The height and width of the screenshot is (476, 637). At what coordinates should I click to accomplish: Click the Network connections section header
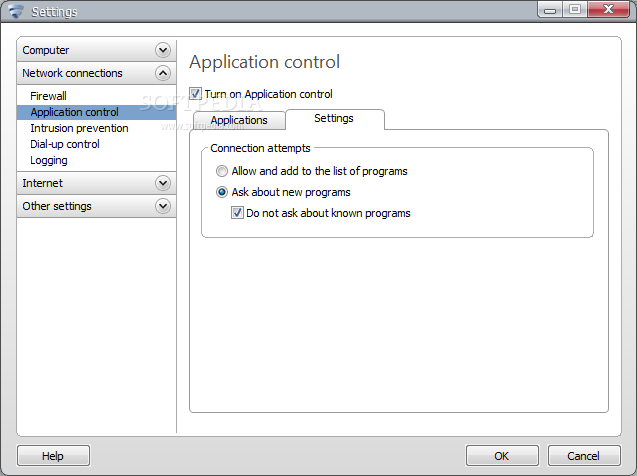pyautogui.click(x=96, y=73)
